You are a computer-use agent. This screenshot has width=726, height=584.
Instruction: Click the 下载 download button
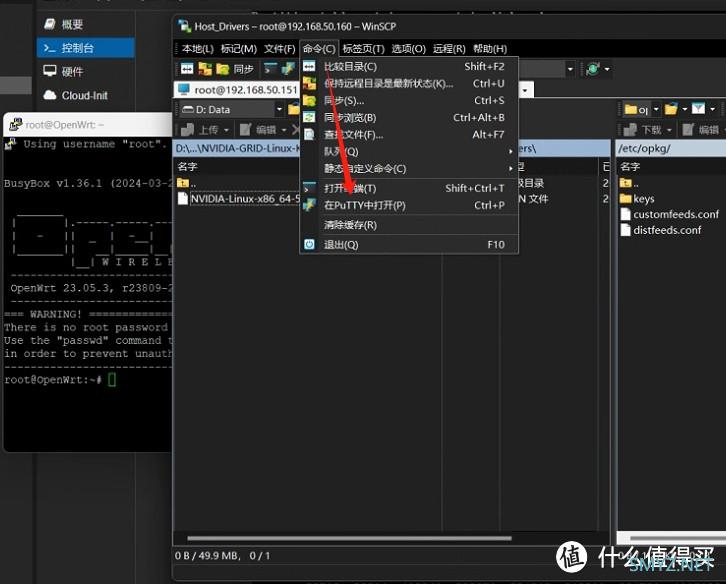643,130
